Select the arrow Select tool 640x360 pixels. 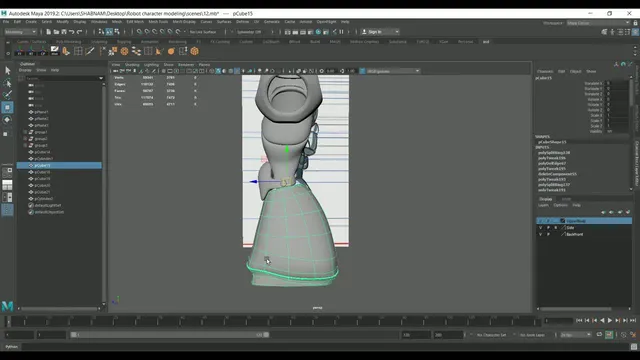7,71
